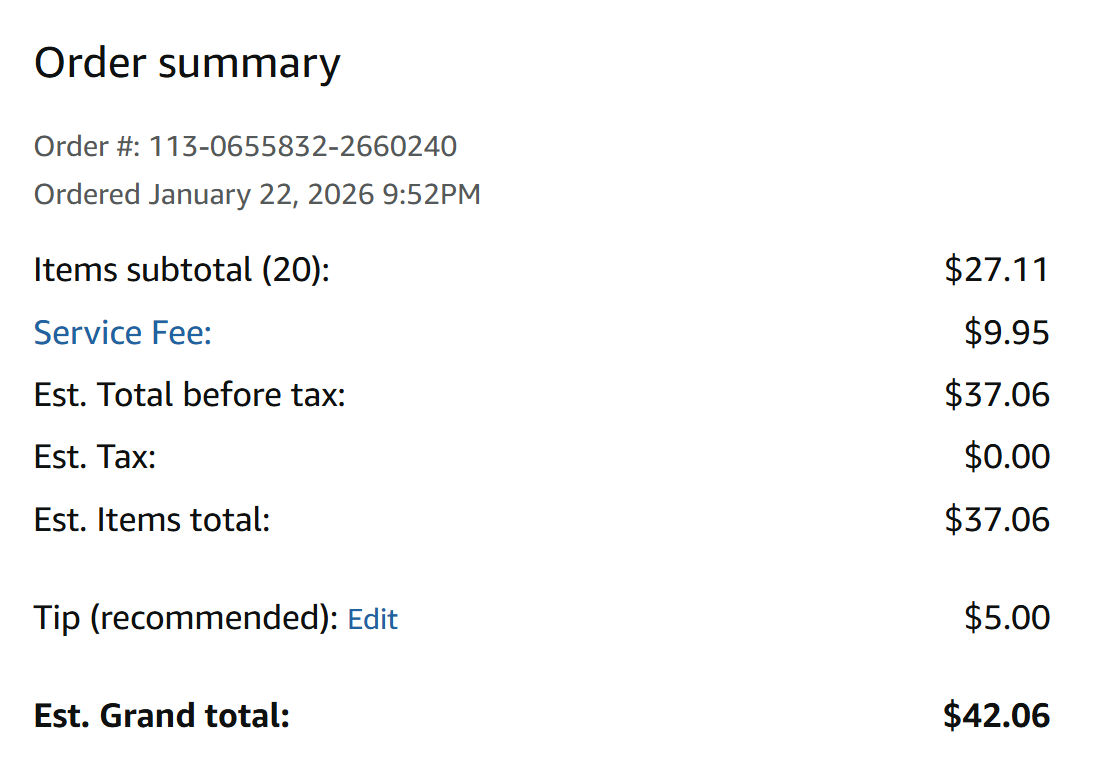The width and height of the screenshot is (1096, 770).
Task: Click the 9:52PM order time
Action: pos(431,194)
